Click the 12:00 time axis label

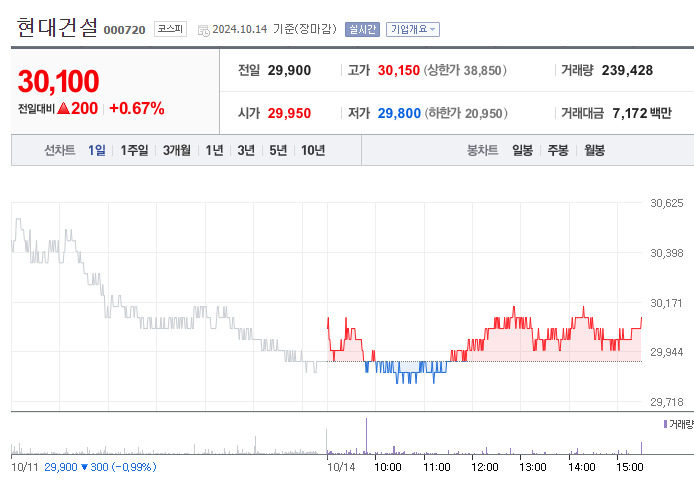click(485, 467)
